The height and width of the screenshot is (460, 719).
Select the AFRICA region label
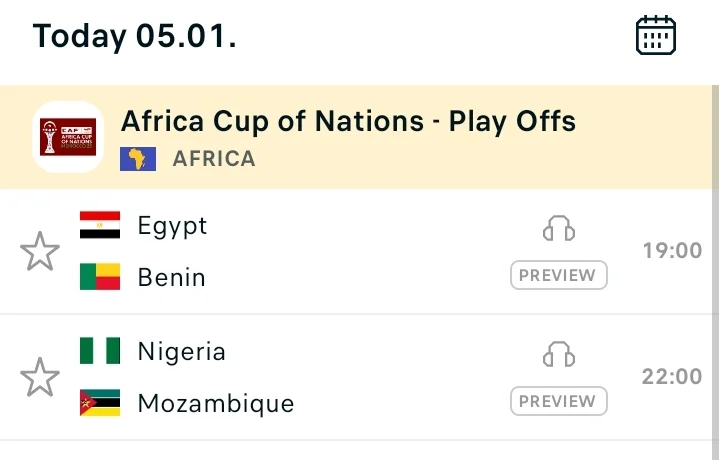coord(214,159)
